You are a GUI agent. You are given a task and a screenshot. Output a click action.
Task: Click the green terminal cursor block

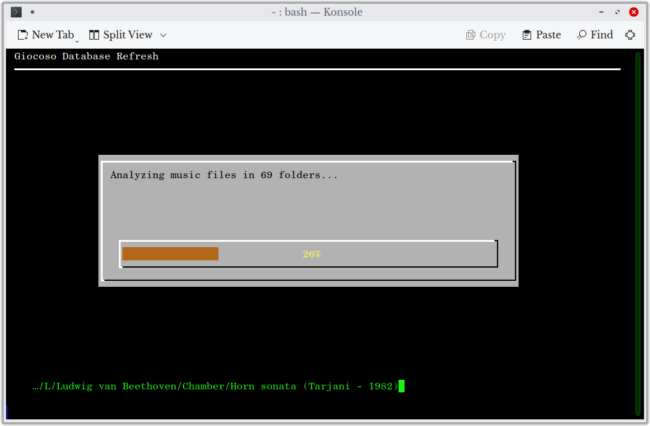(x=401, y=386)
